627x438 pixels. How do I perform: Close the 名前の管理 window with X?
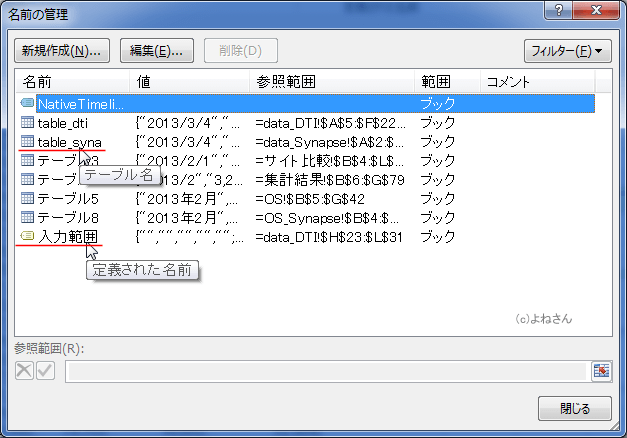click(596, 10)
